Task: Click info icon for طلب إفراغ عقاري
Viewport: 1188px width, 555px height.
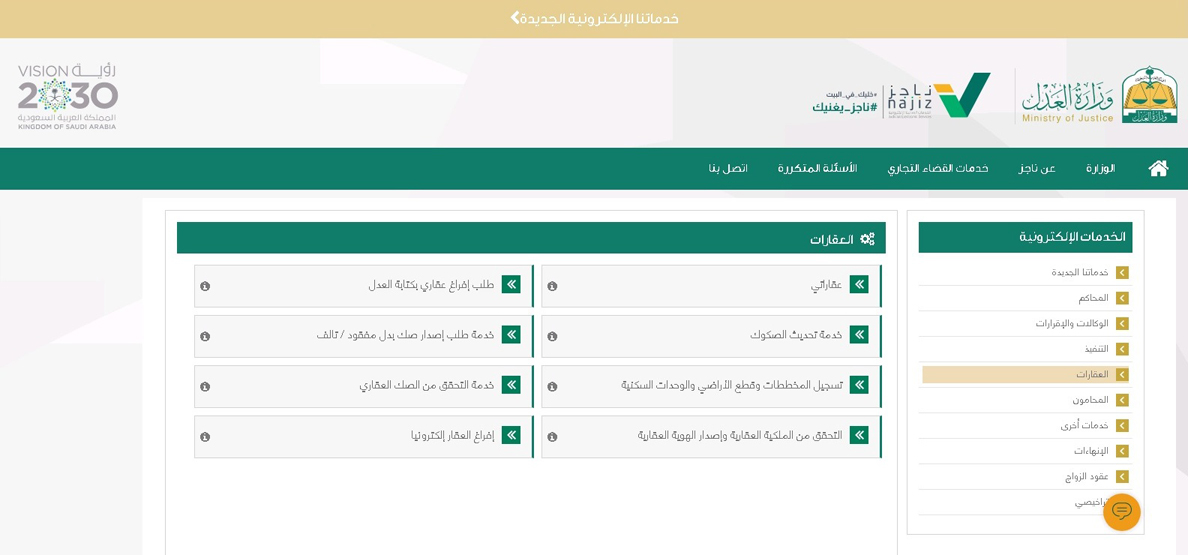Action: 205,286
